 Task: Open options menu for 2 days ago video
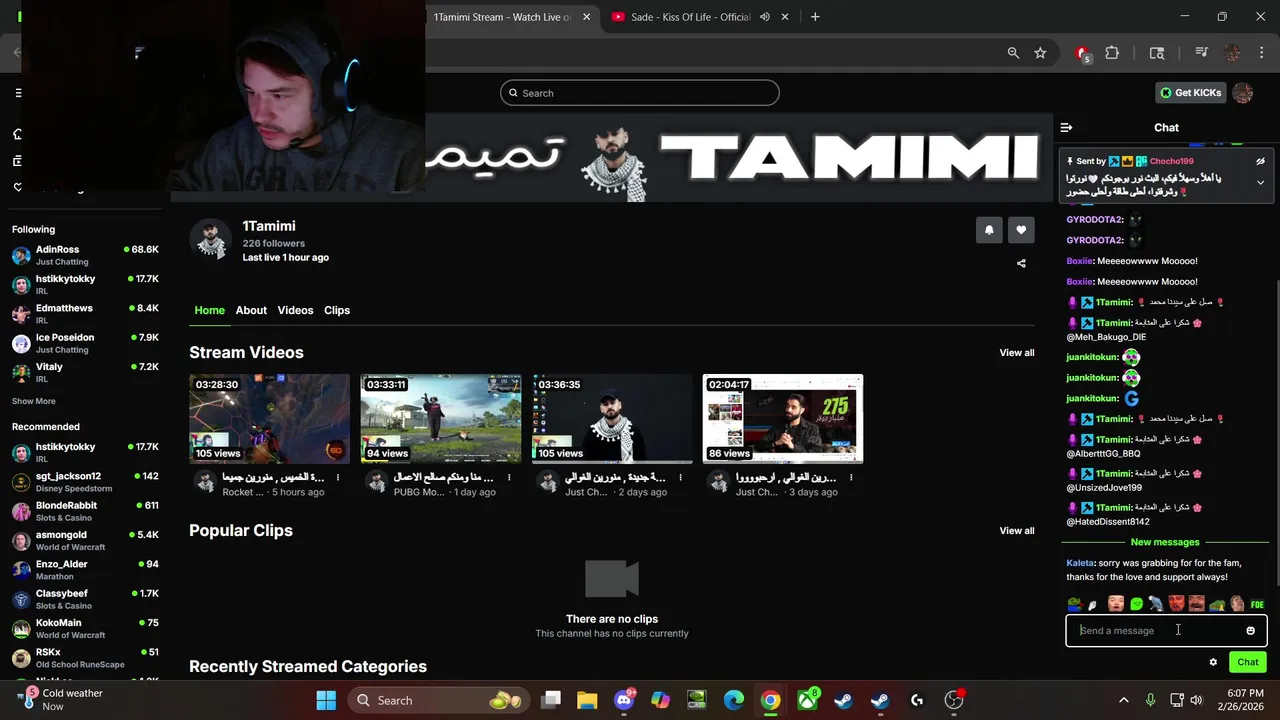point(680,478)
